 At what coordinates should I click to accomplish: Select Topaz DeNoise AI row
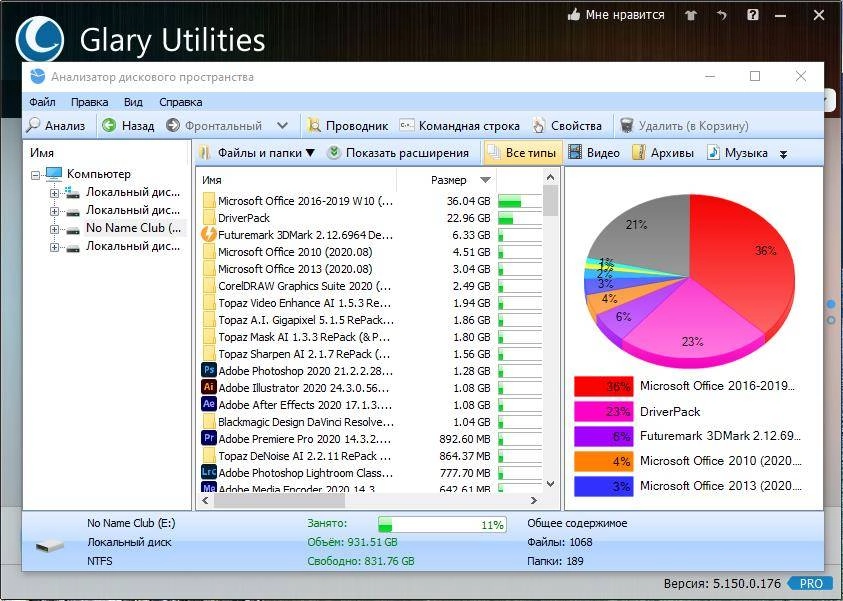pyautogui.click(x=371, y=456)
